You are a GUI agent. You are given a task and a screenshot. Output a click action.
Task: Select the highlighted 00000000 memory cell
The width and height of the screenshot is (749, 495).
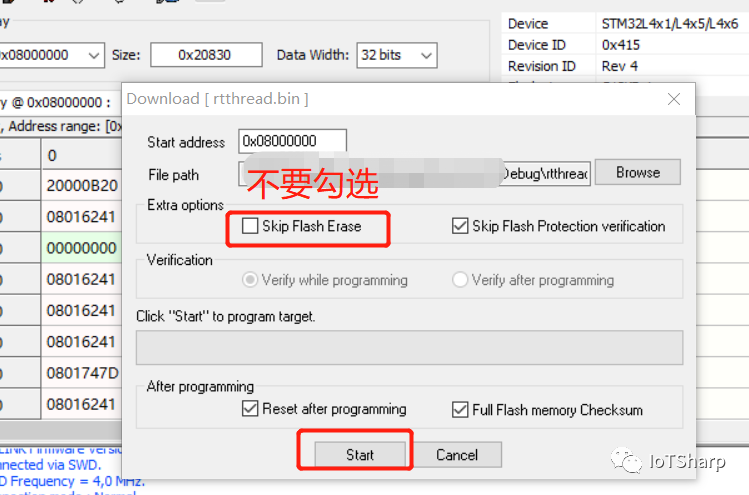[82, 248]
